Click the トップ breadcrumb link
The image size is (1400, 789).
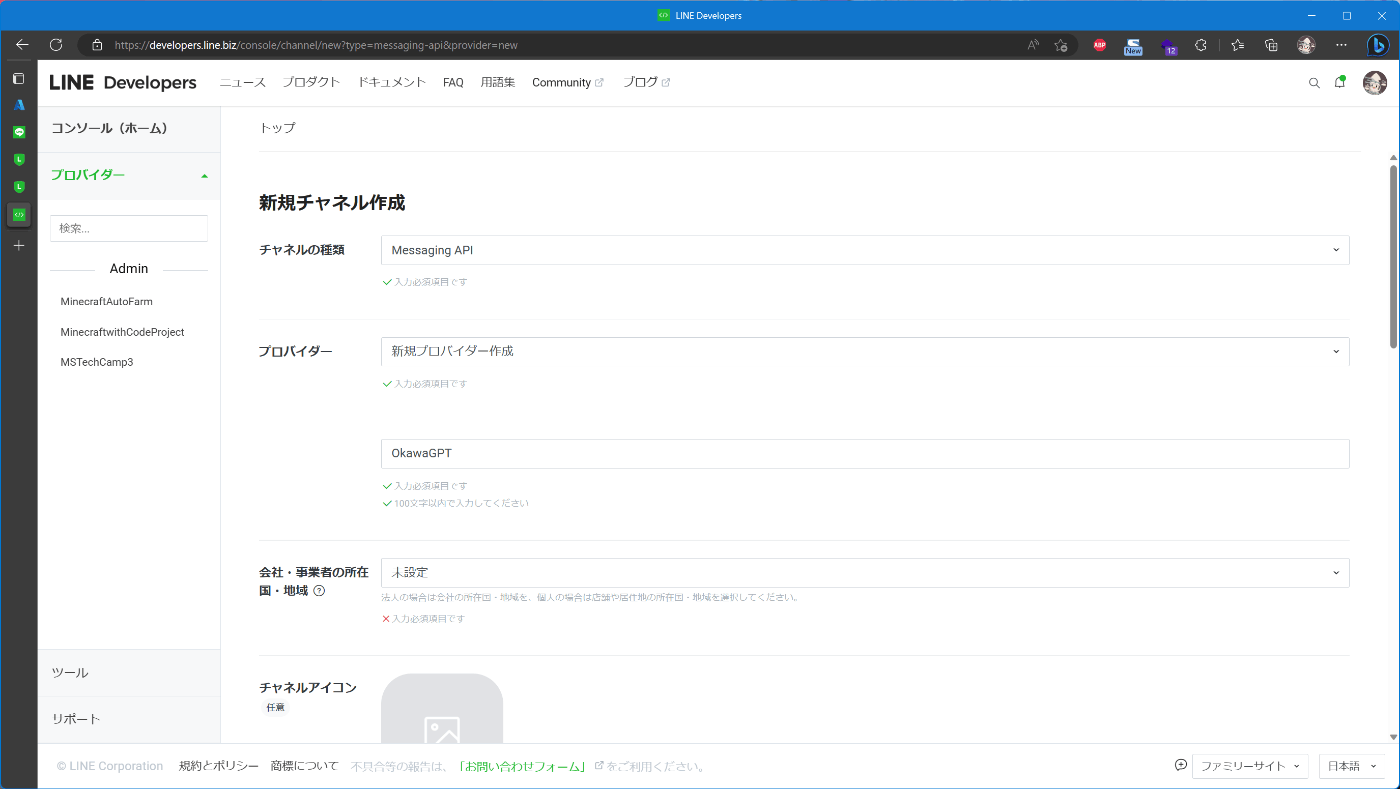pyautogui.click(x=277, y=128)
